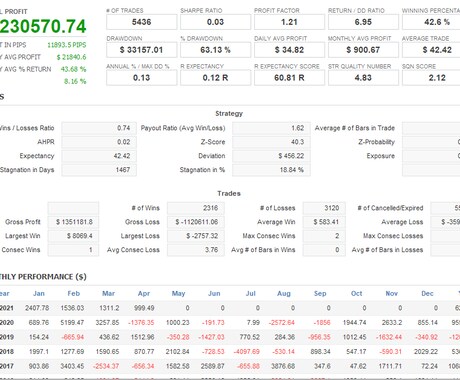Click the Jan column header
This screenshot has height=380, width=460.
click(39, 294)
